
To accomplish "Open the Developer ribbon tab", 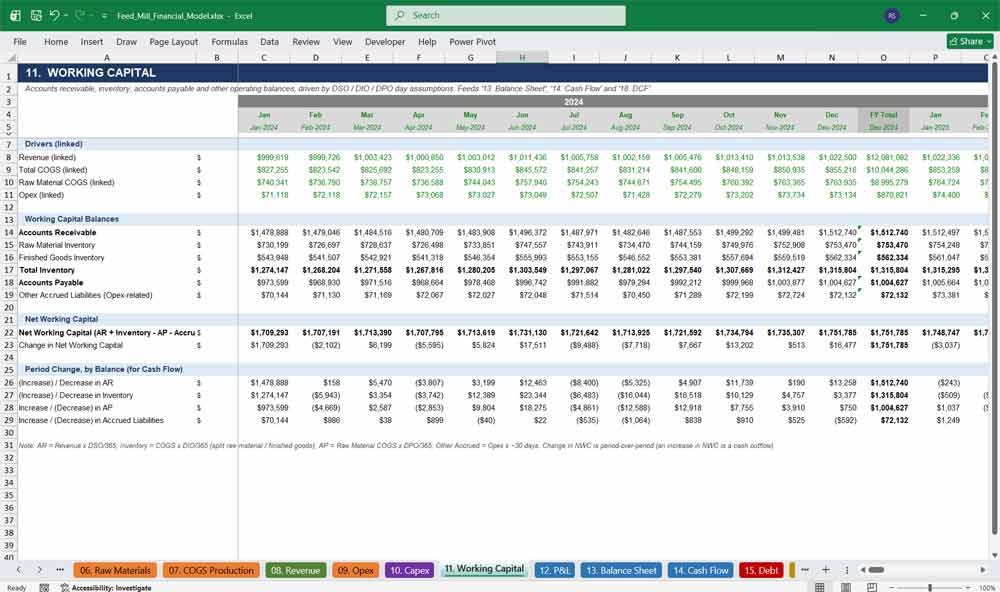I will tap(385, 41).
